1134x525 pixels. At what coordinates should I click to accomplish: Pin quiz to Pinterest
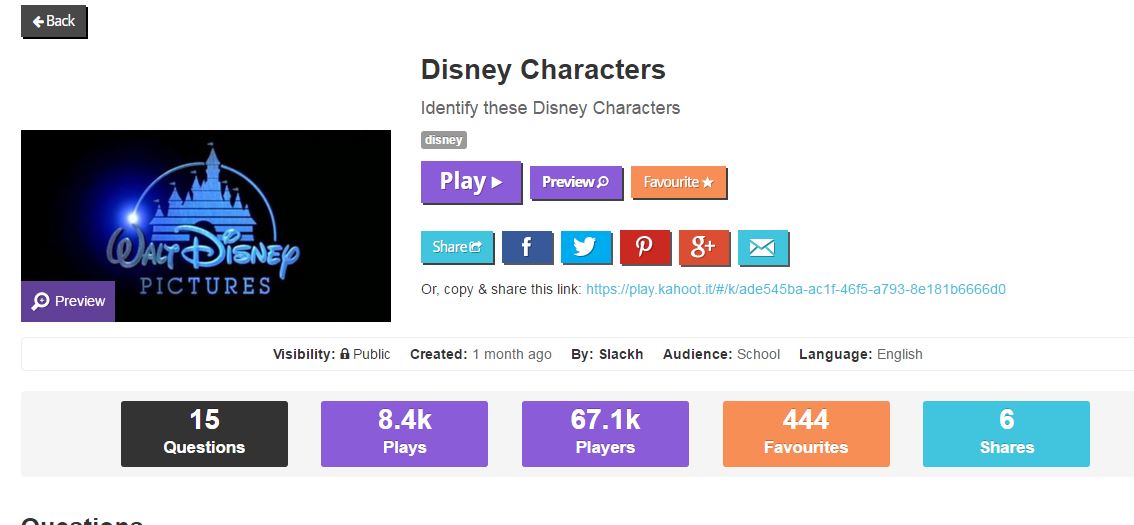click(645, 247)
